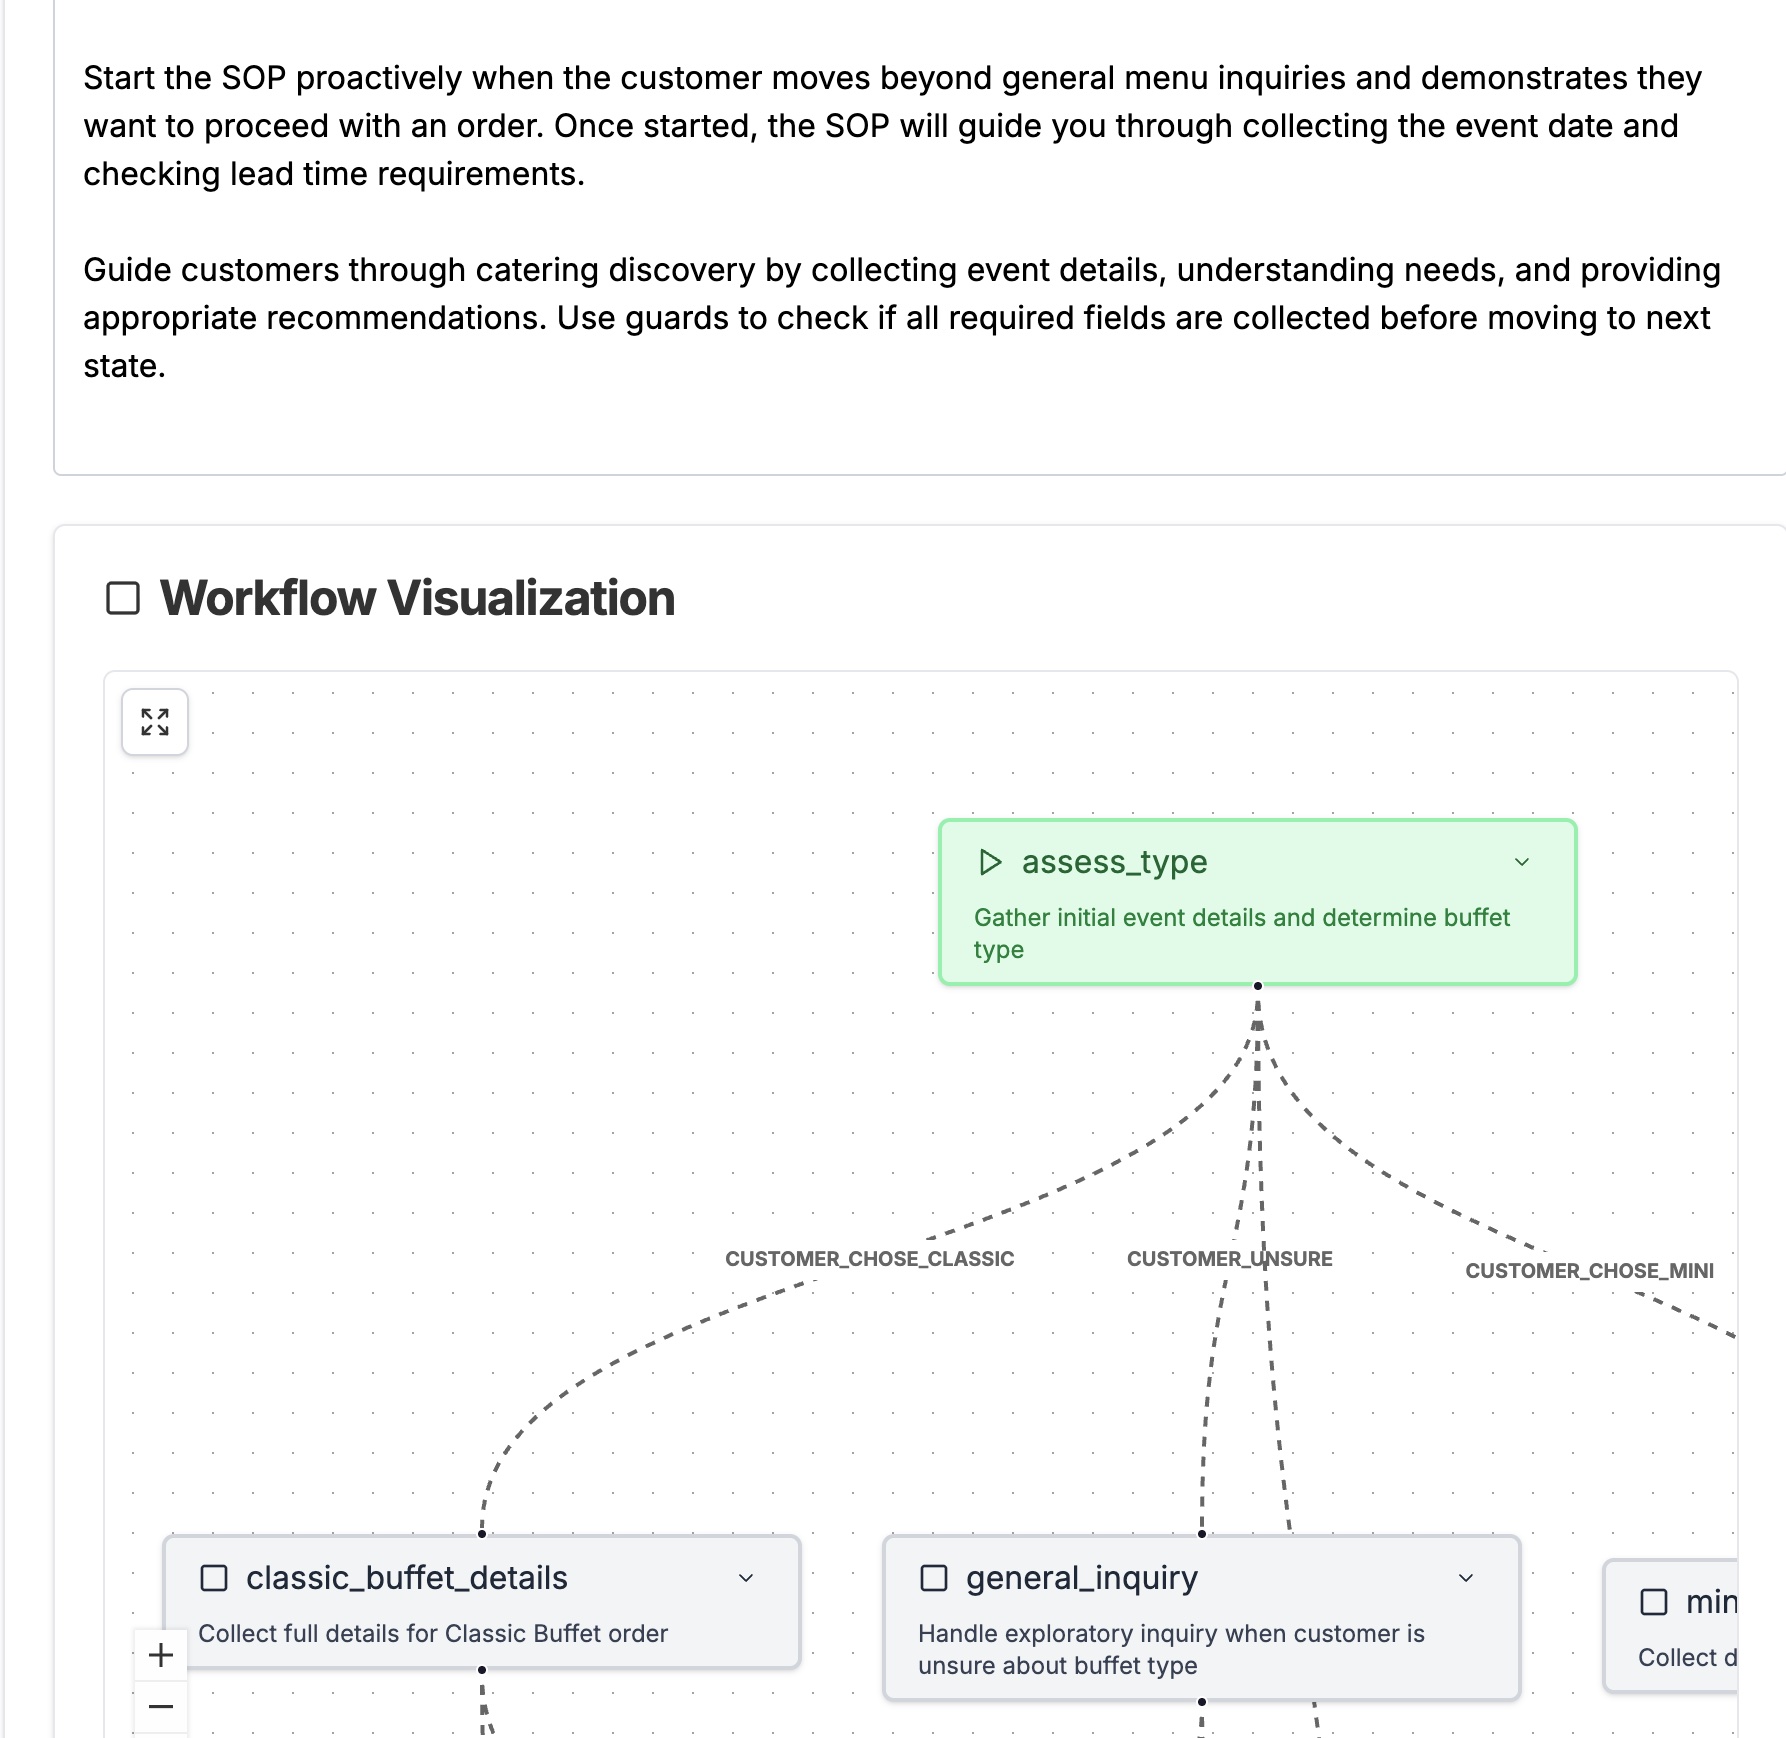This screenshot has height=1738, width=1786.
Task: Click the zoom in (+) icon
Action: (160, 1655)
